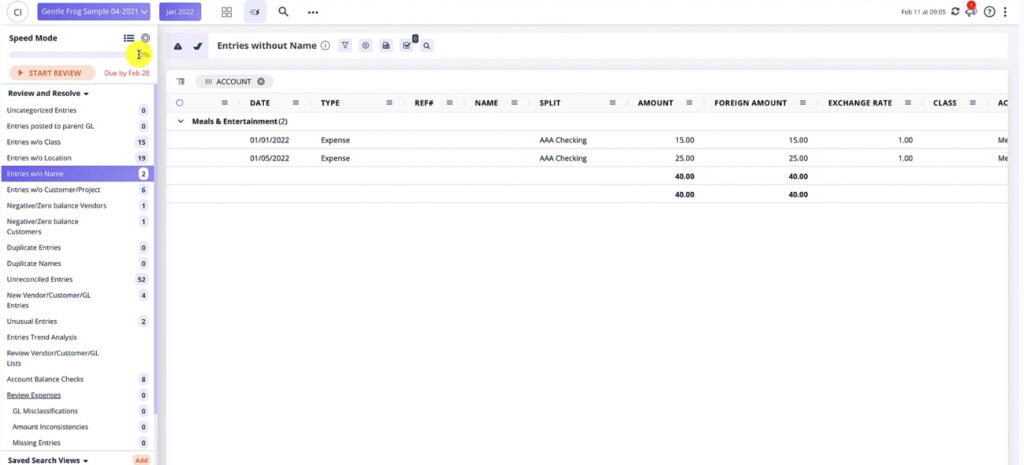Select Unreconciled Entries in sidebar
Screen dimensions: 1024x465
pyautogui.click(x=40, y=279)
